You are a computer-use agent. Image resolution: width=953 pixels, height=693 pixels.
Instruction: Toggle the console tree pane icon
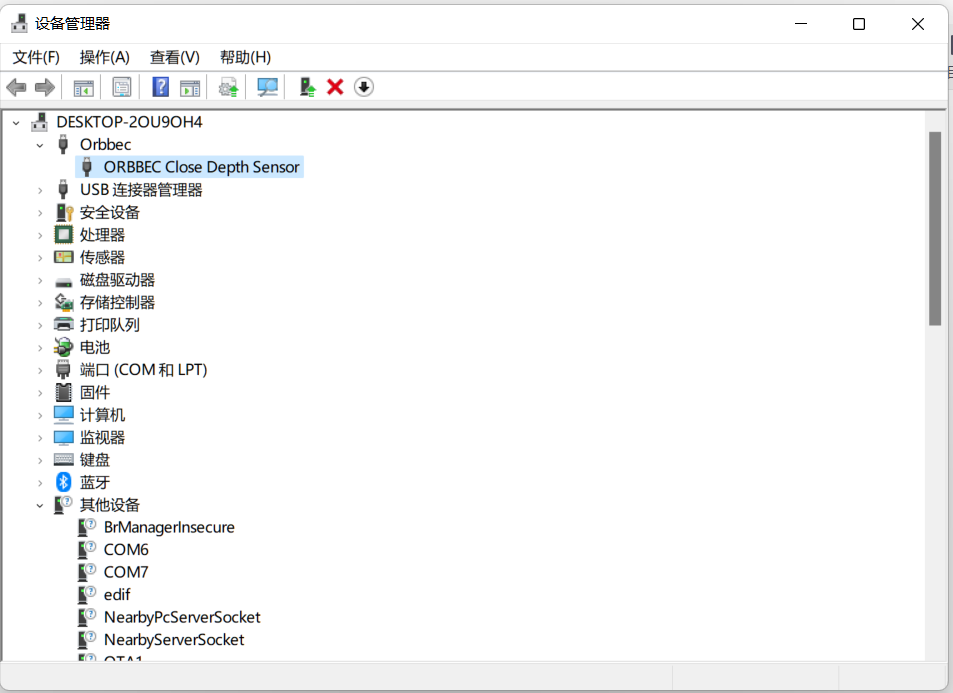[x=83, y=87]
